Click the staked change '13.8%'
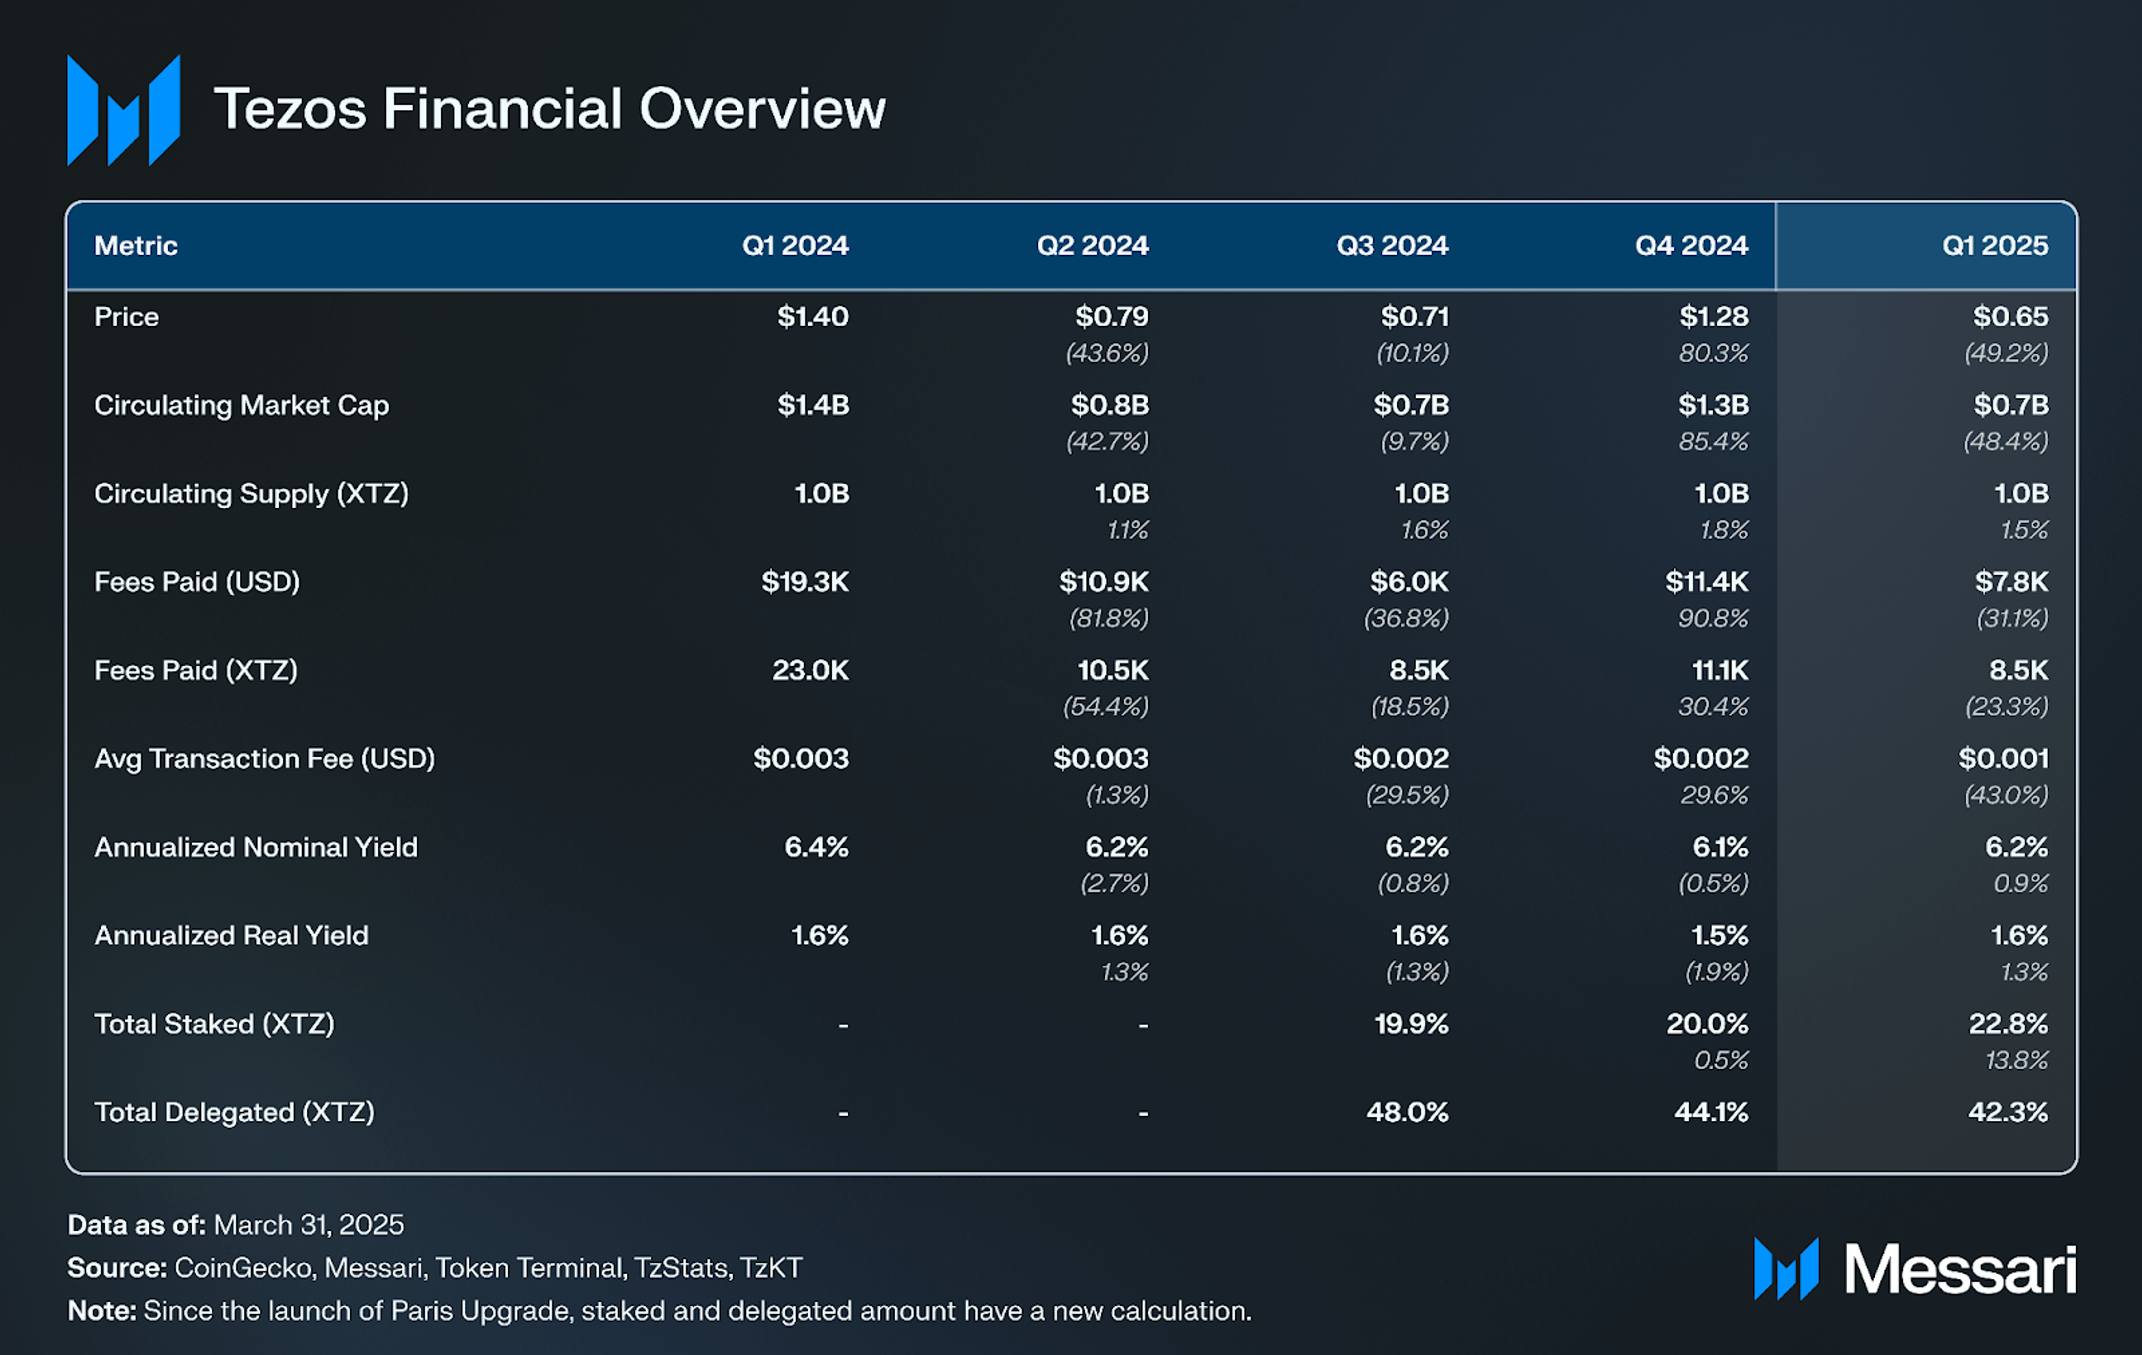The image size is (2142, 1355). [x=2016, y=1060]
